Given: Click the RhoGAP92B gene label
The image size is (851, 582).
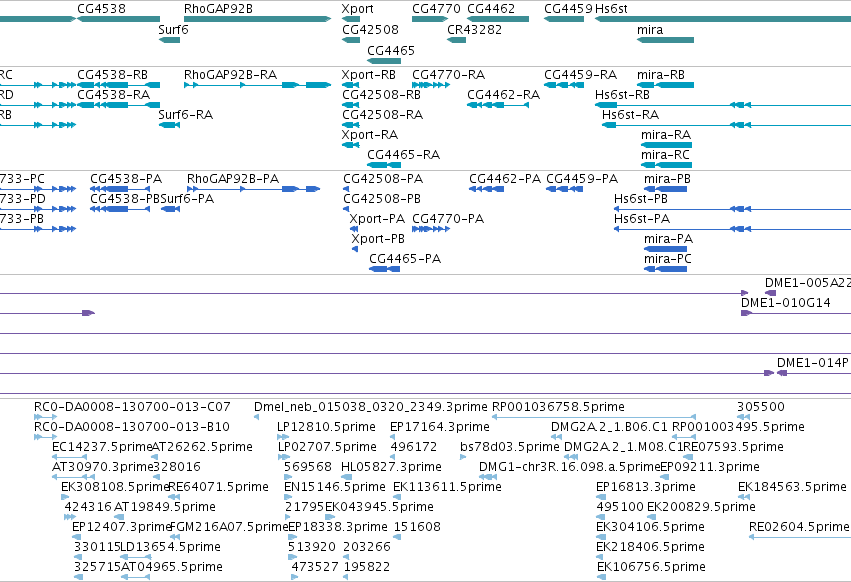Looking at the screenshot, I should [218, 9].
